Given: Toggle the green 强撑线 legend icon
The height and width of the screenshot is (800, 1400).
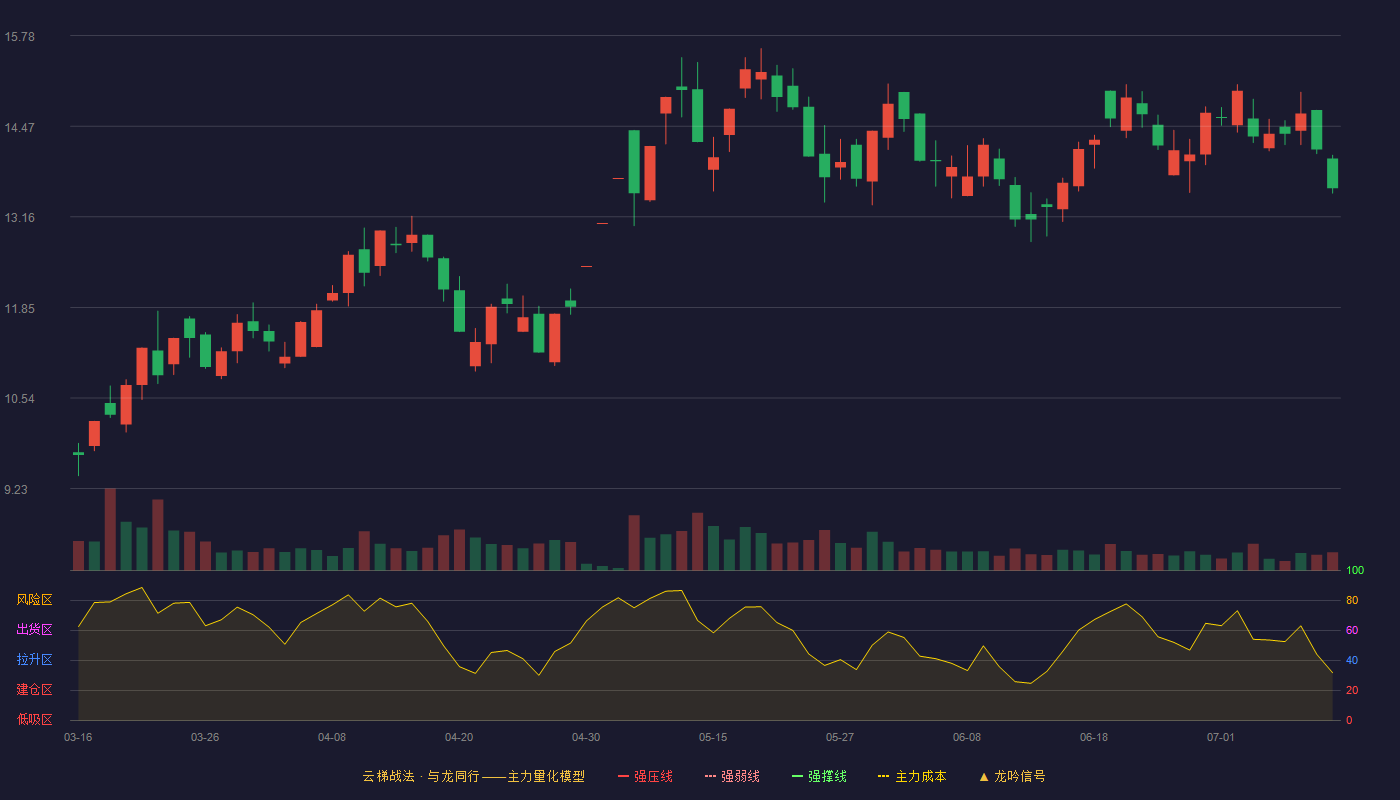Looking at the screenshot, I should (x=797, y=776).
